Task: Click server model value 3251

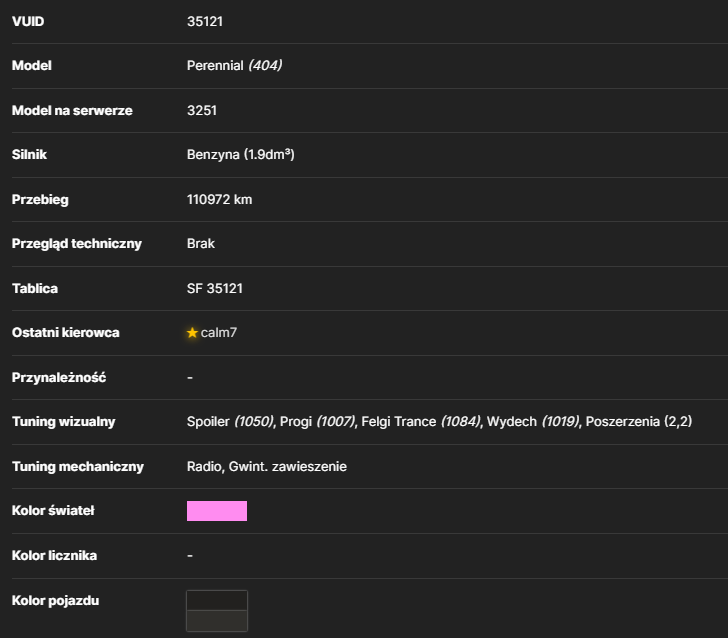Action: point(202,111)
